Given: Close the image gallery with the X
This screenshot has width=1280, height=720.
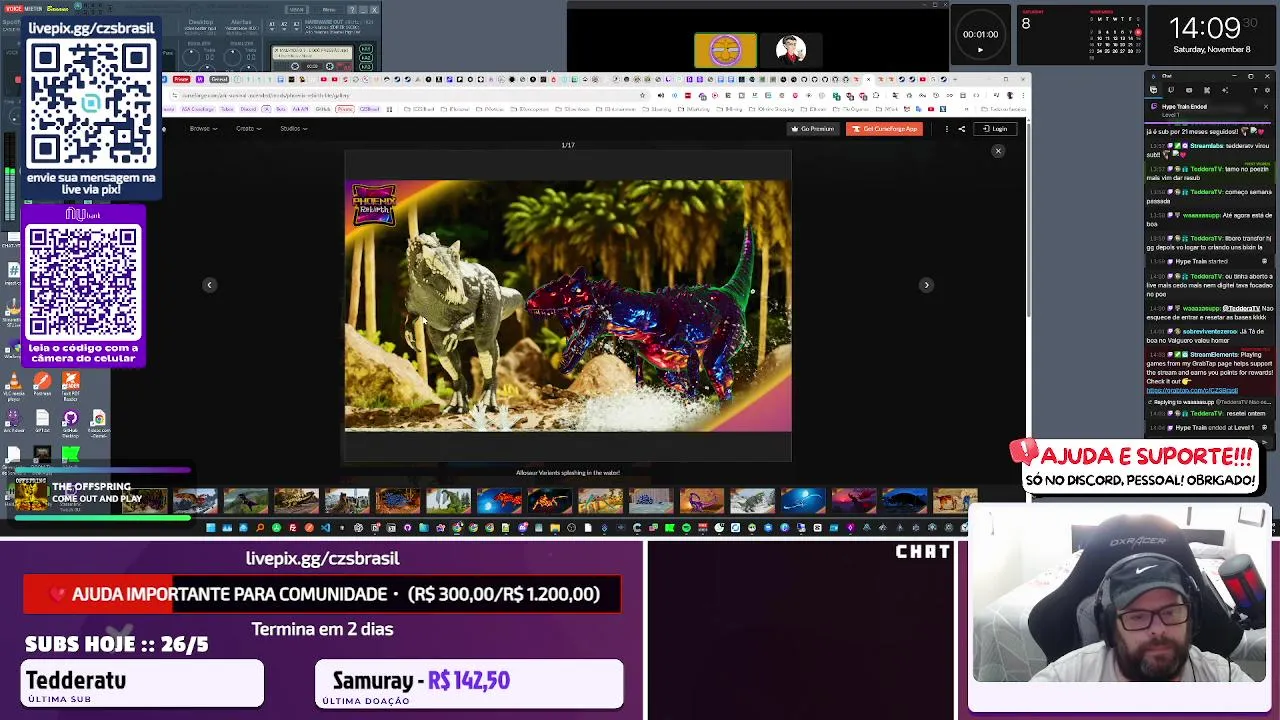Looking at the screenshot, I should coord(997,151).
